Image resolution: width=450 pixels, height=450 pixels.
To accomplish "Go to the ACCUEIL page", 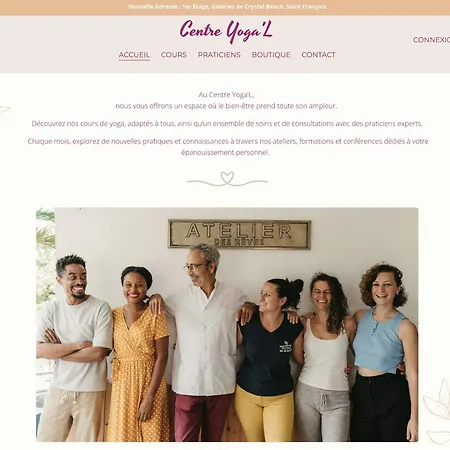I will (x=134, y=55).
